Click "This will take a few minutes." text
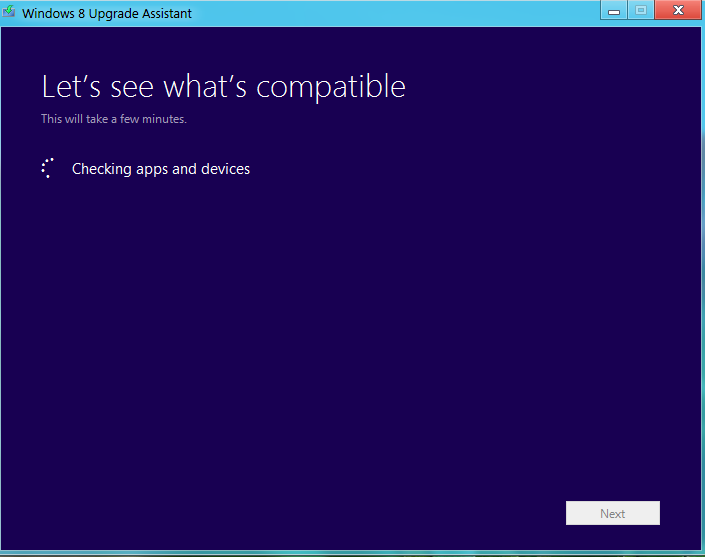 click(x=114, y=119)
